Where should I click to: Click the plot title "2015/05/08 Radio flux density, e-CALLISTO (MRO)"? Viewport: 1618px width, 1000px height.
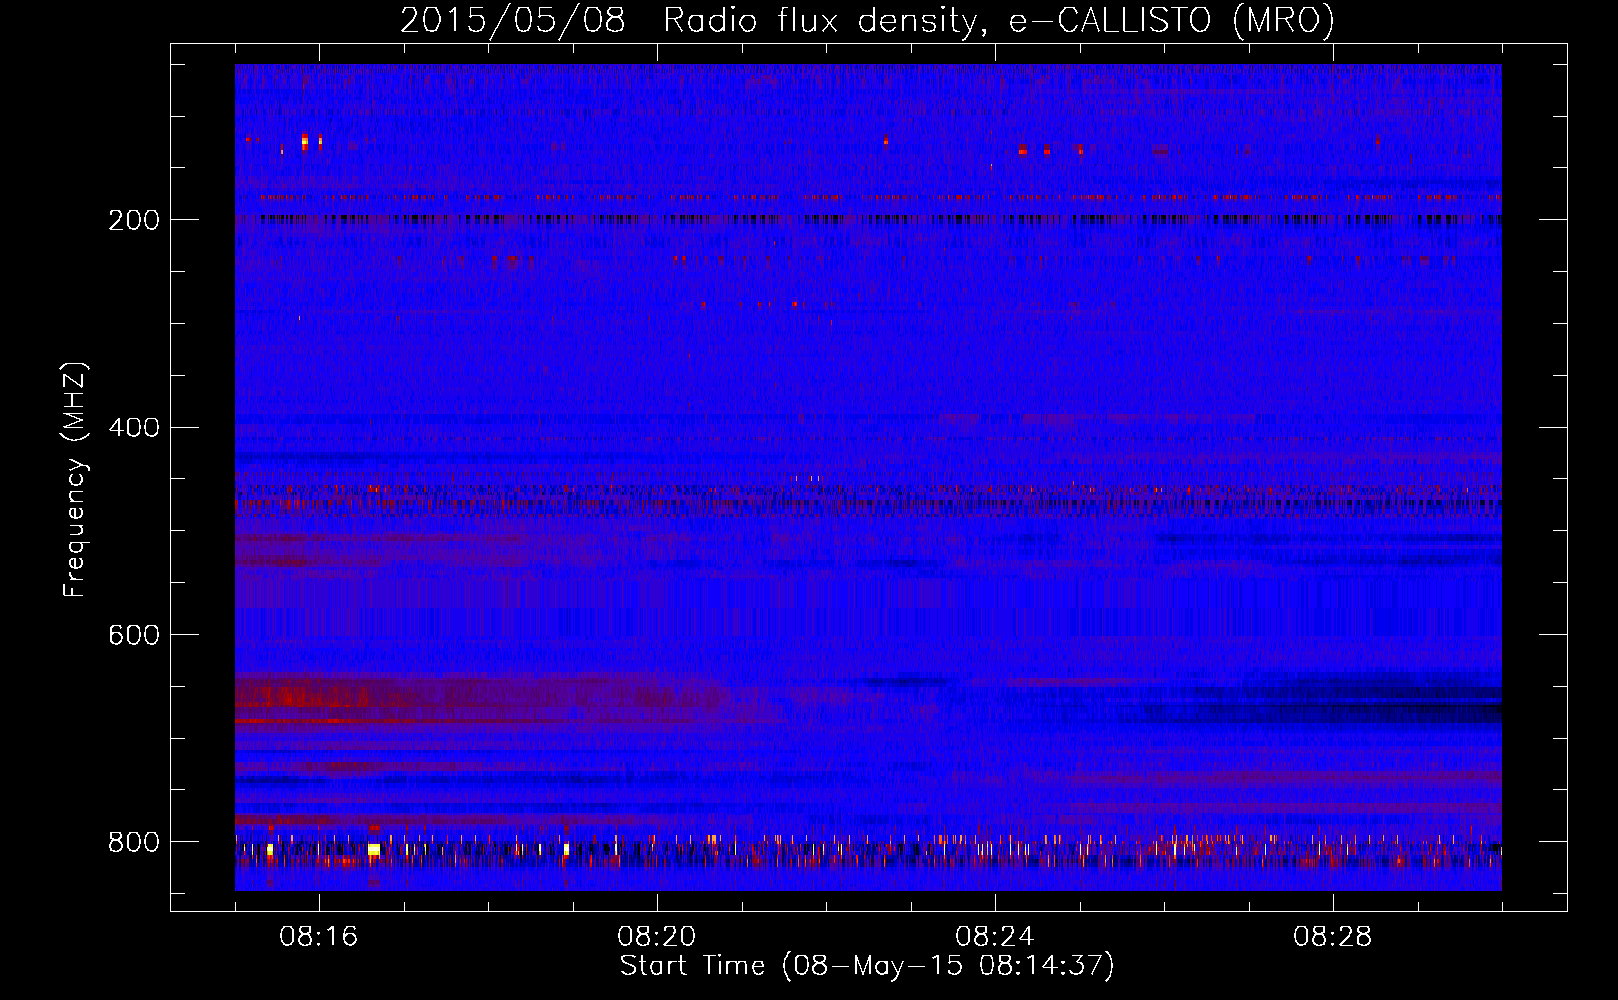tap(867, 21)
